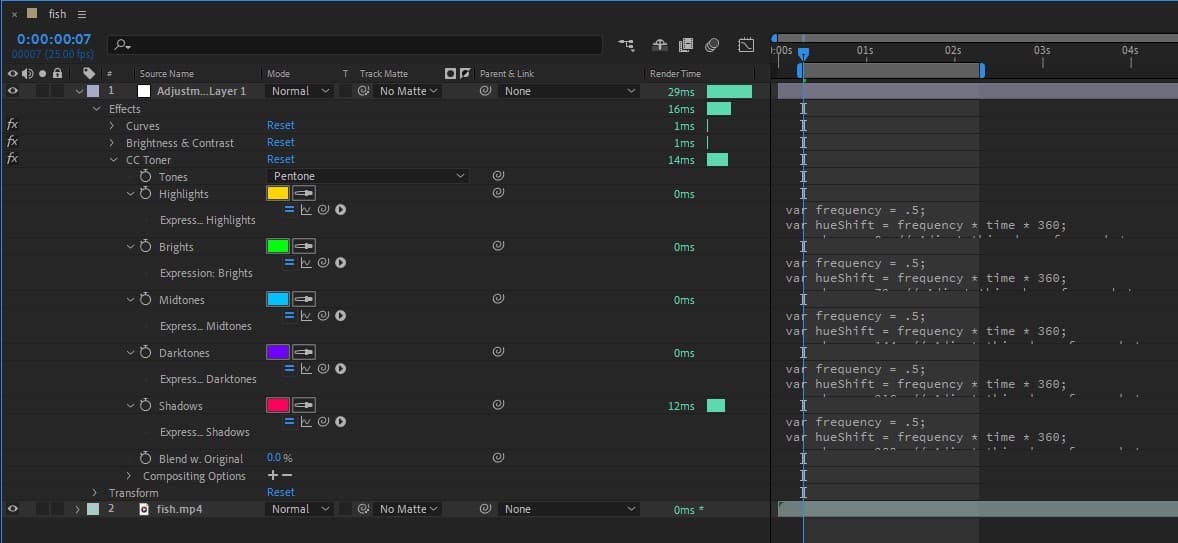The image size is (1178, 543).
Task: Show graph for Highlights expression
Action: (306, 210)
